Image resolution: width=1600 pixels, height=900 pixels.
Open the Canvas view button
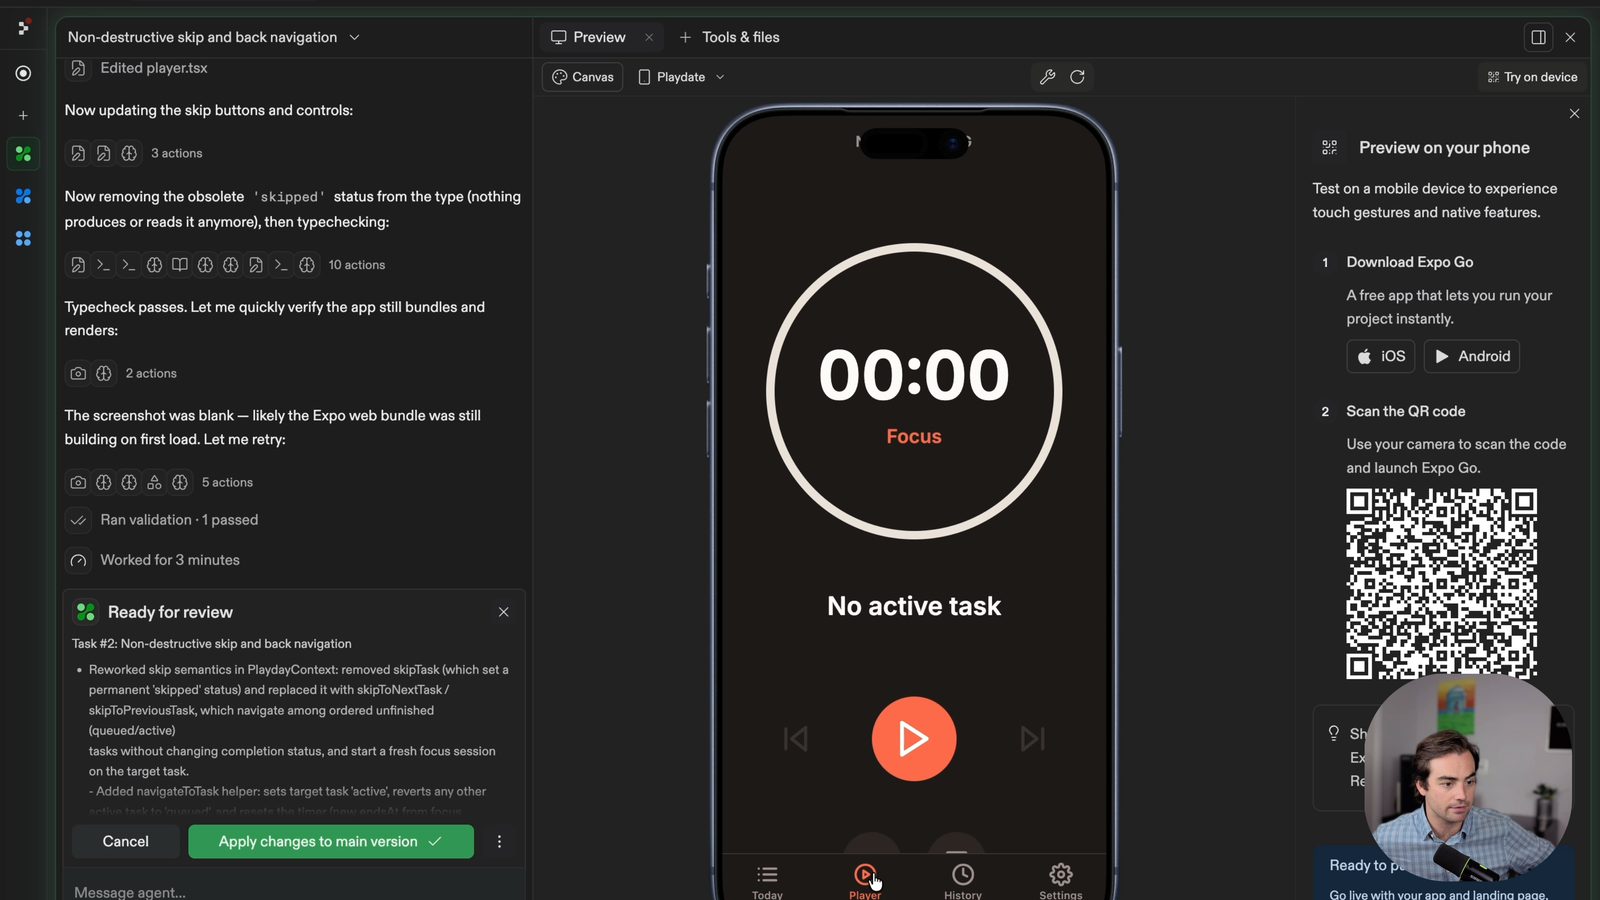tap(583, 77)
